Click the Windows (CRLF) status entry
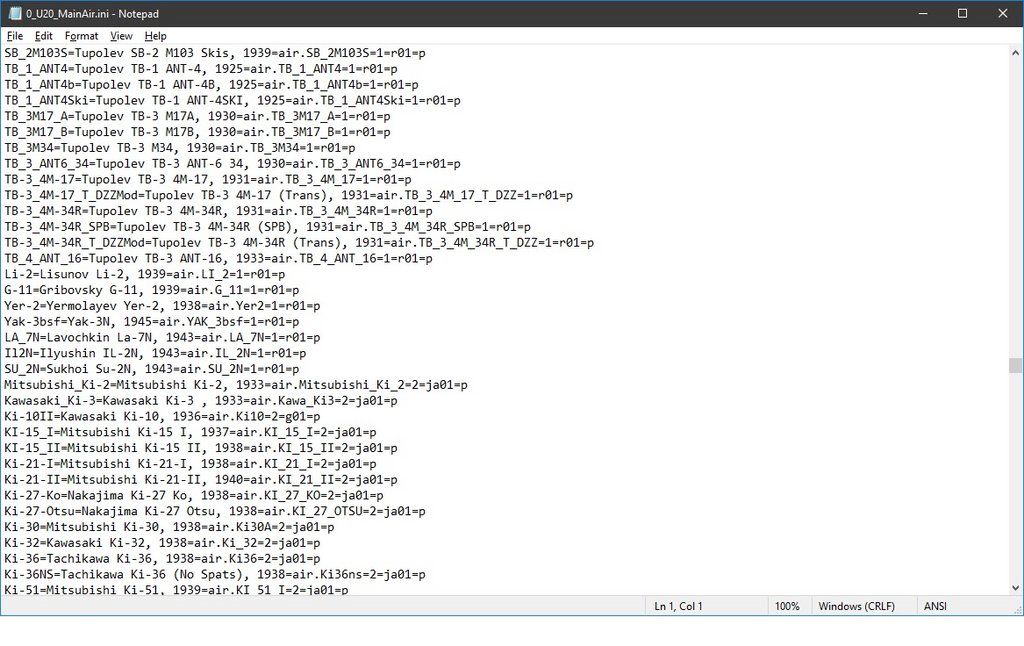Image resolution: width=1024 pixels, height=646 pixels. click(x=856, y=606)
